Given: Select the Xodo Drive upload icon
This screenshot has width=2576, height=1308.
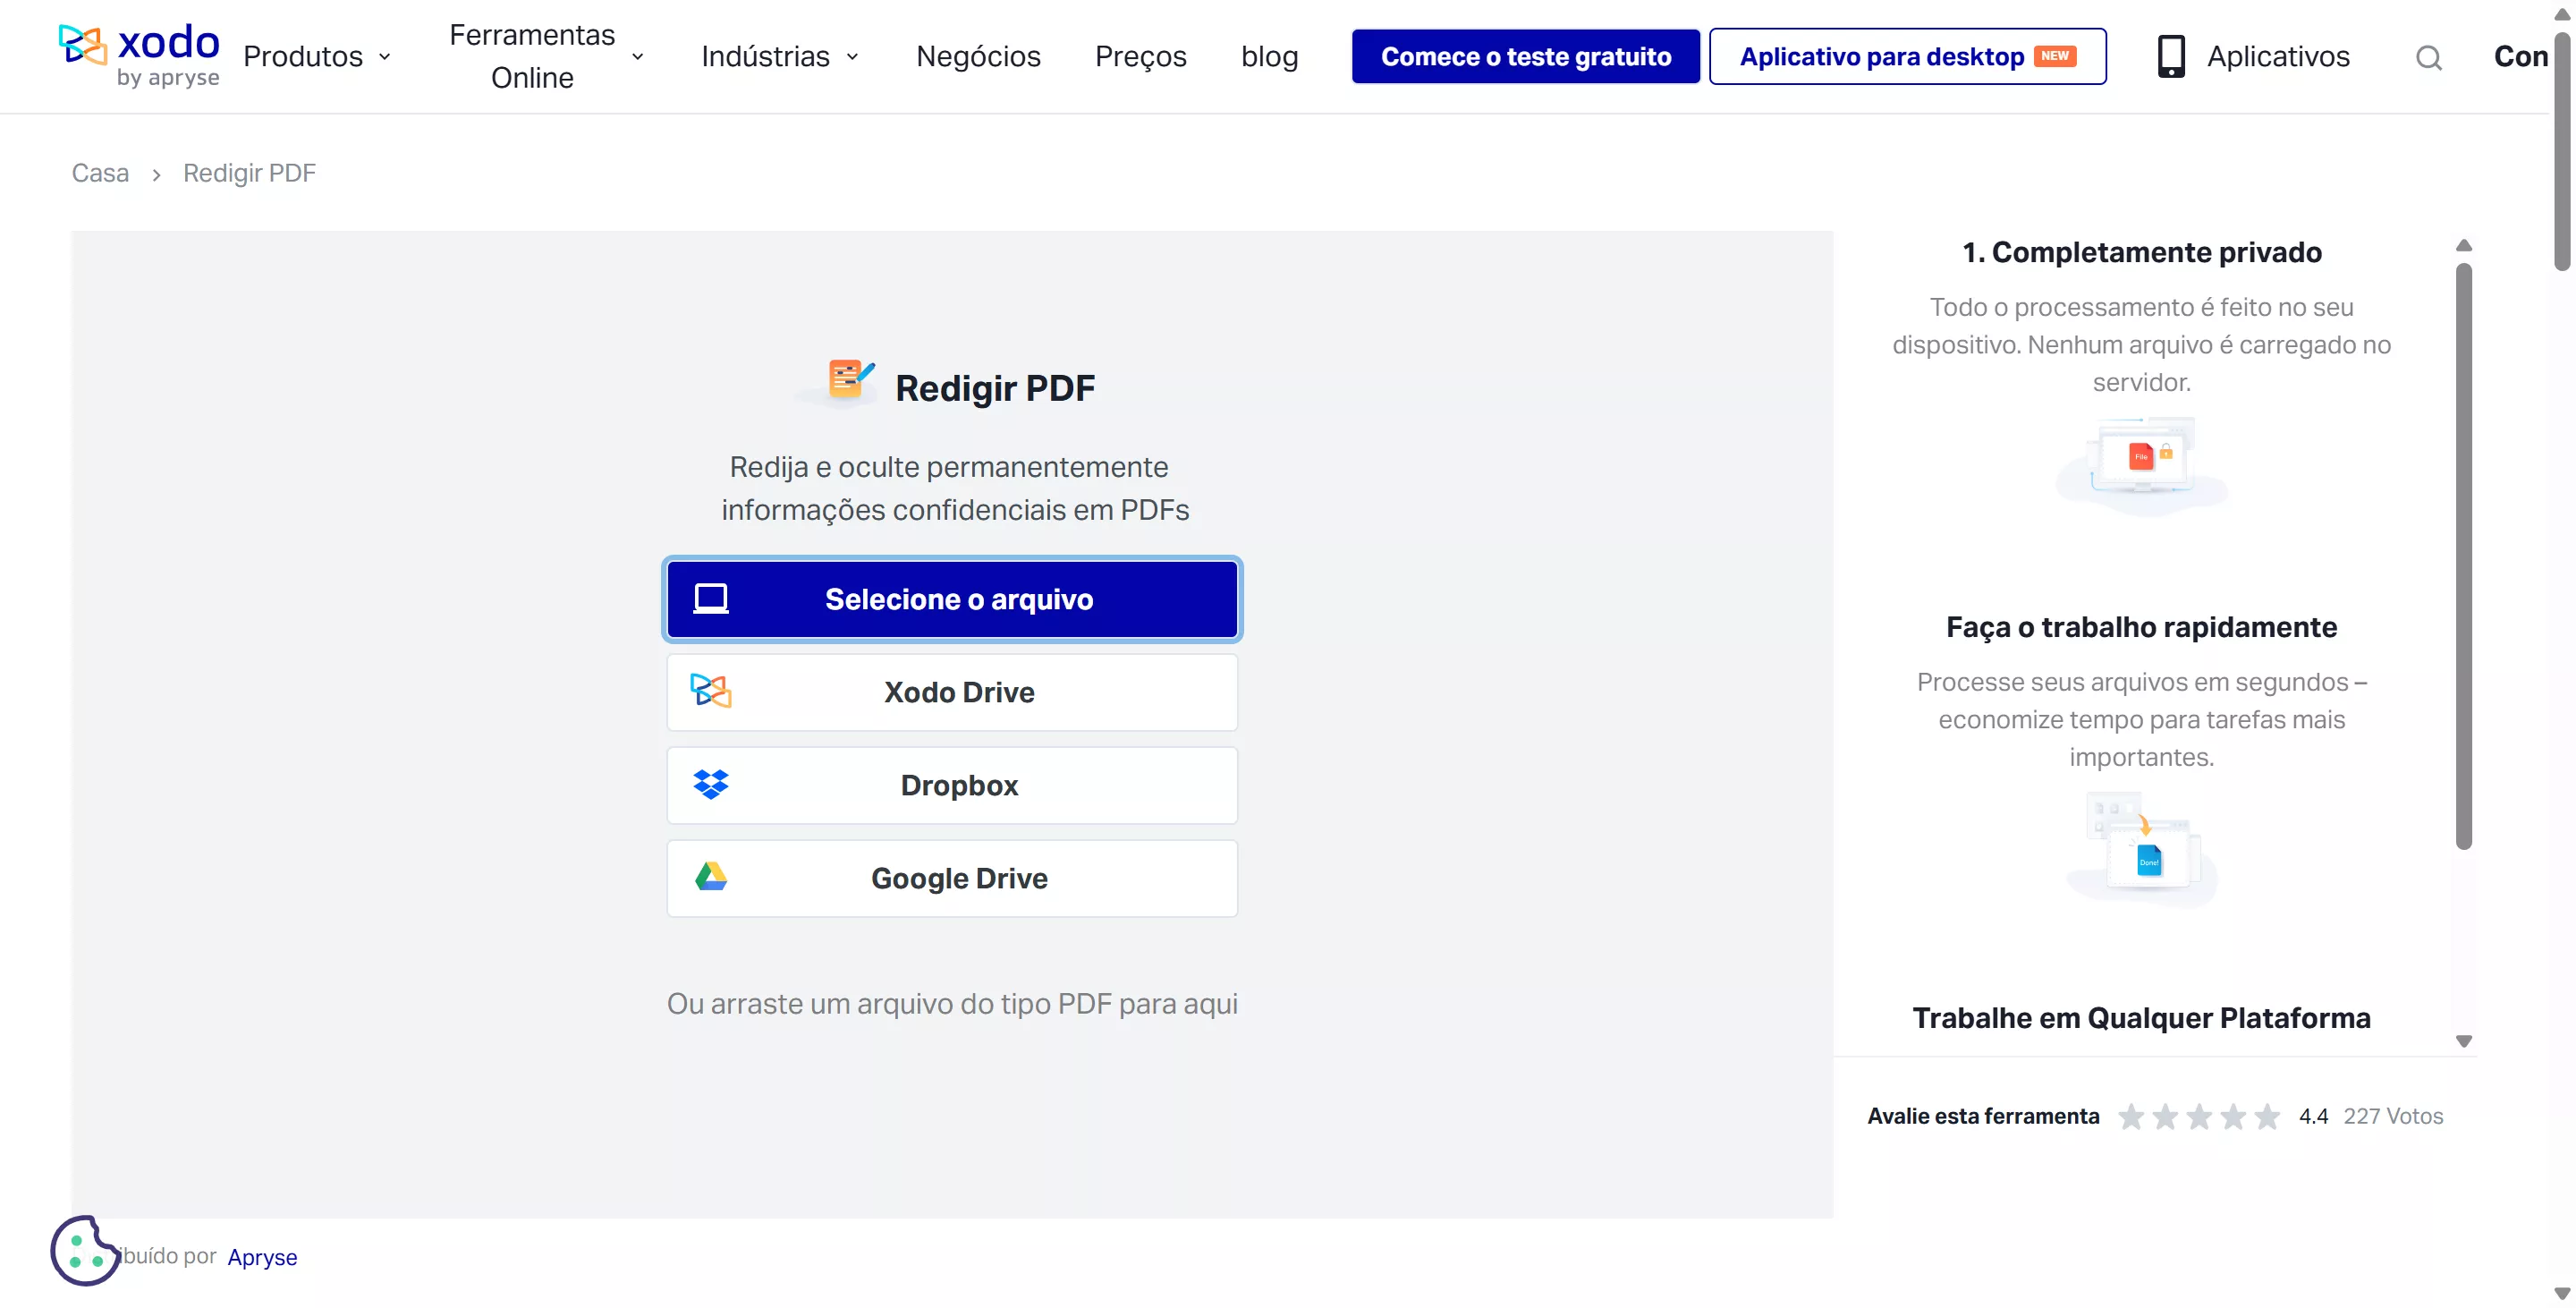Looking at the screenshot, I should tap(711, 691).
